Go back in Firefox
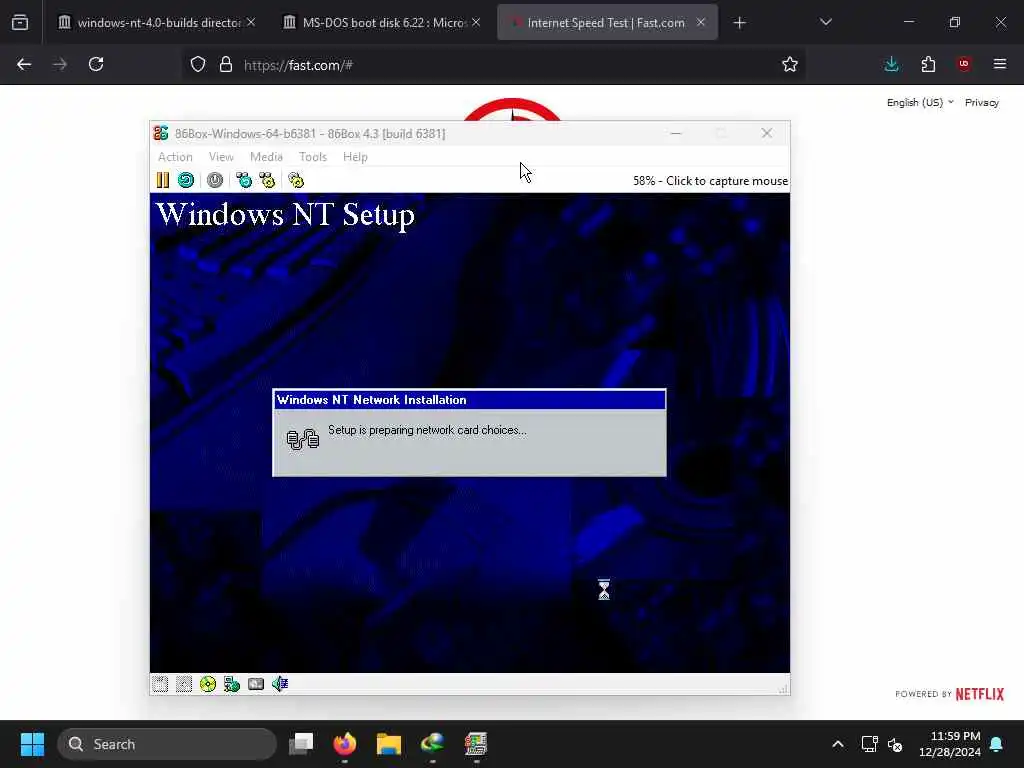Viewport: 1024px width, 768px height. coord(24,64)
